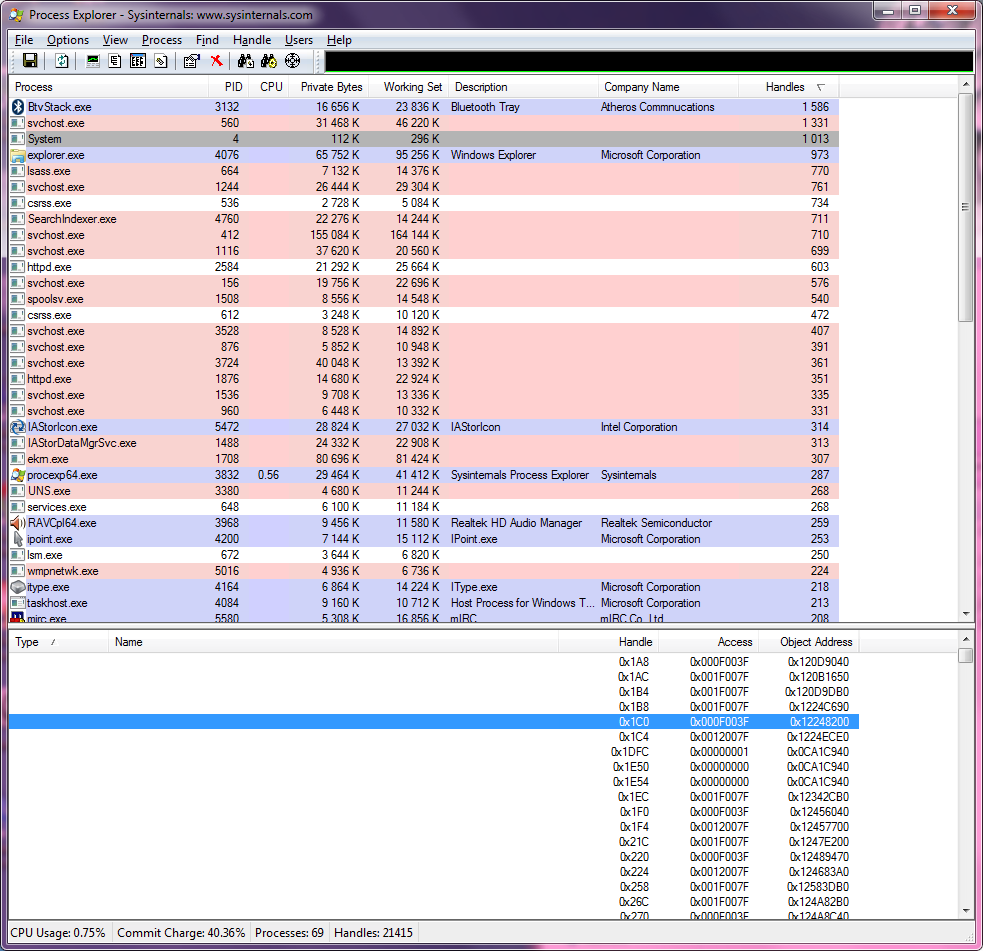Screen dimensions: 983x951
Task: Click the Handles: 21415 status entry
Action: pos(374,933)
